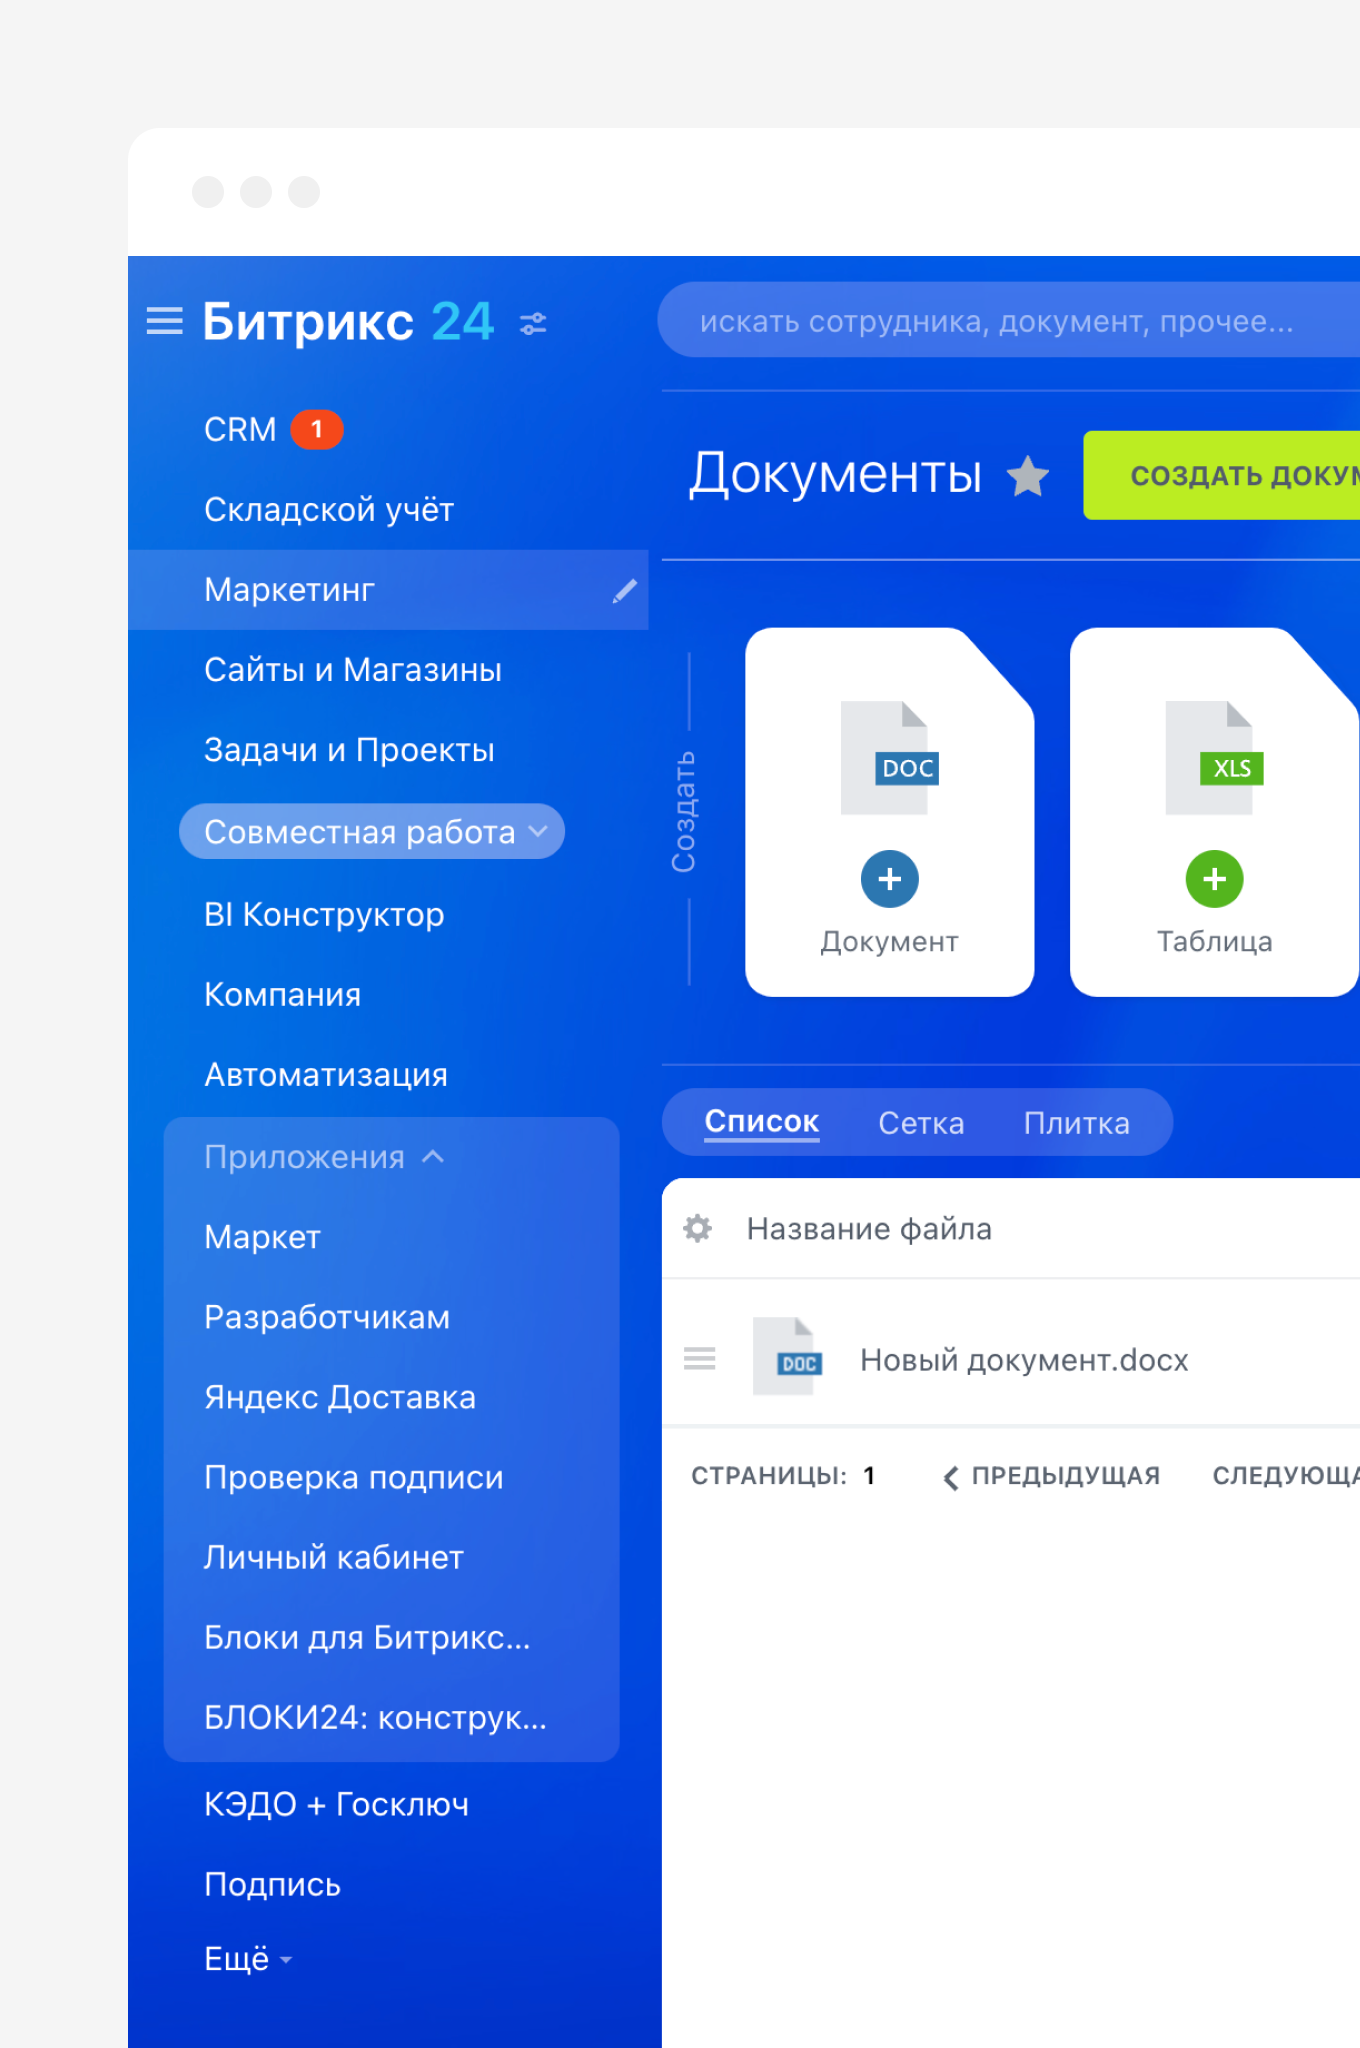Screen dimensions: 1360x2048
Task: Click the green plus on Таблица card
Action: (x=1214, y=879)
